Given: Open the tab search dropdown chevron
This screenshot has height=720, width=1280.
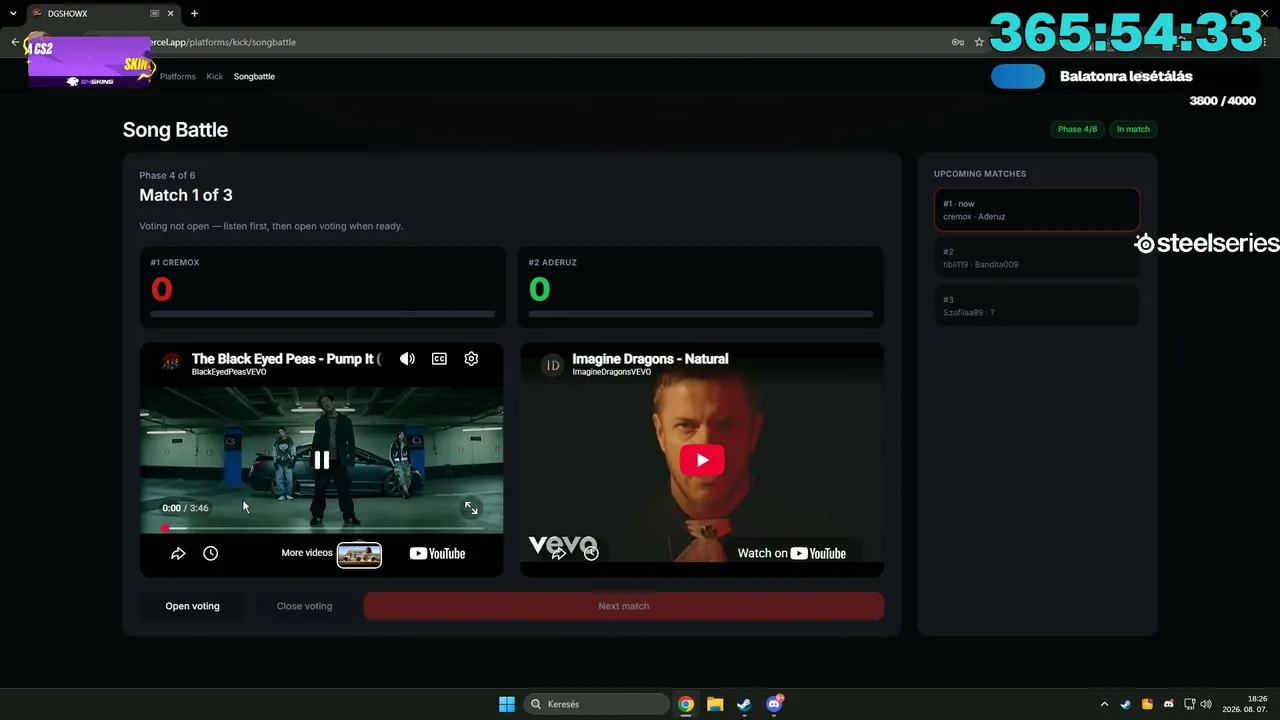Looking at the screenshot, I should pyautogui.click(x=13, y=14).
